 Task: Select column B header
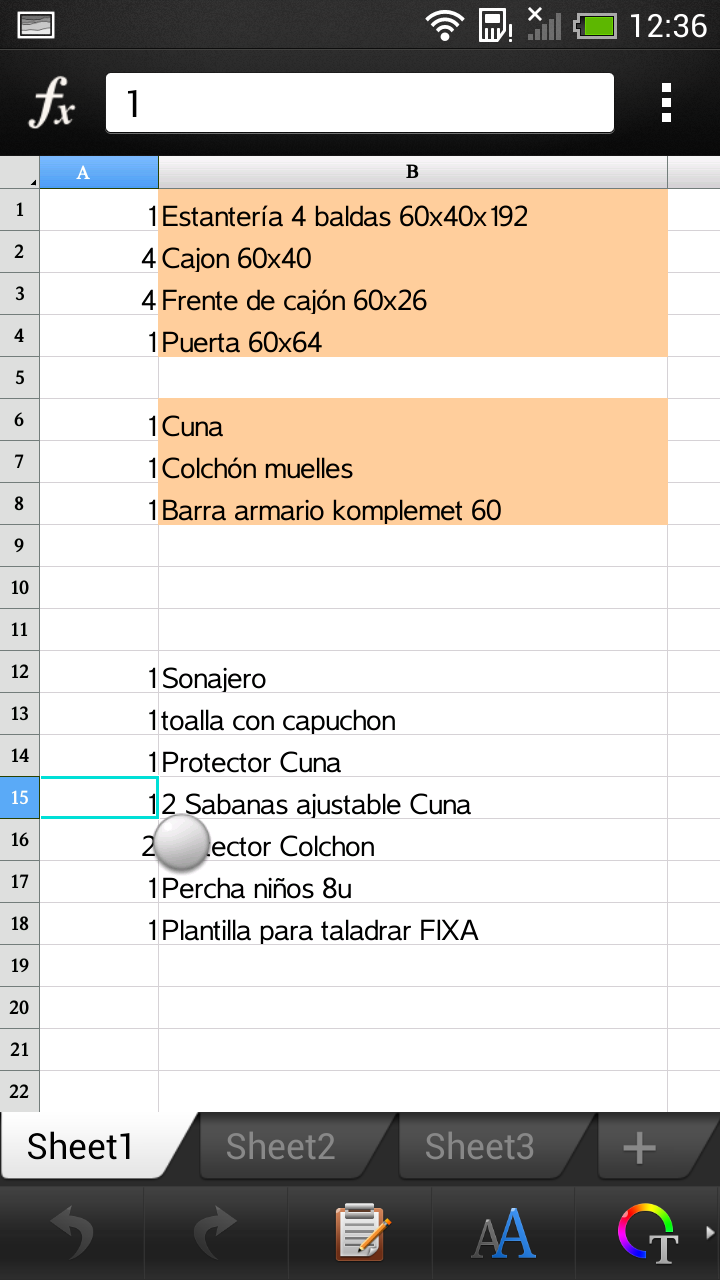(412, 172)
